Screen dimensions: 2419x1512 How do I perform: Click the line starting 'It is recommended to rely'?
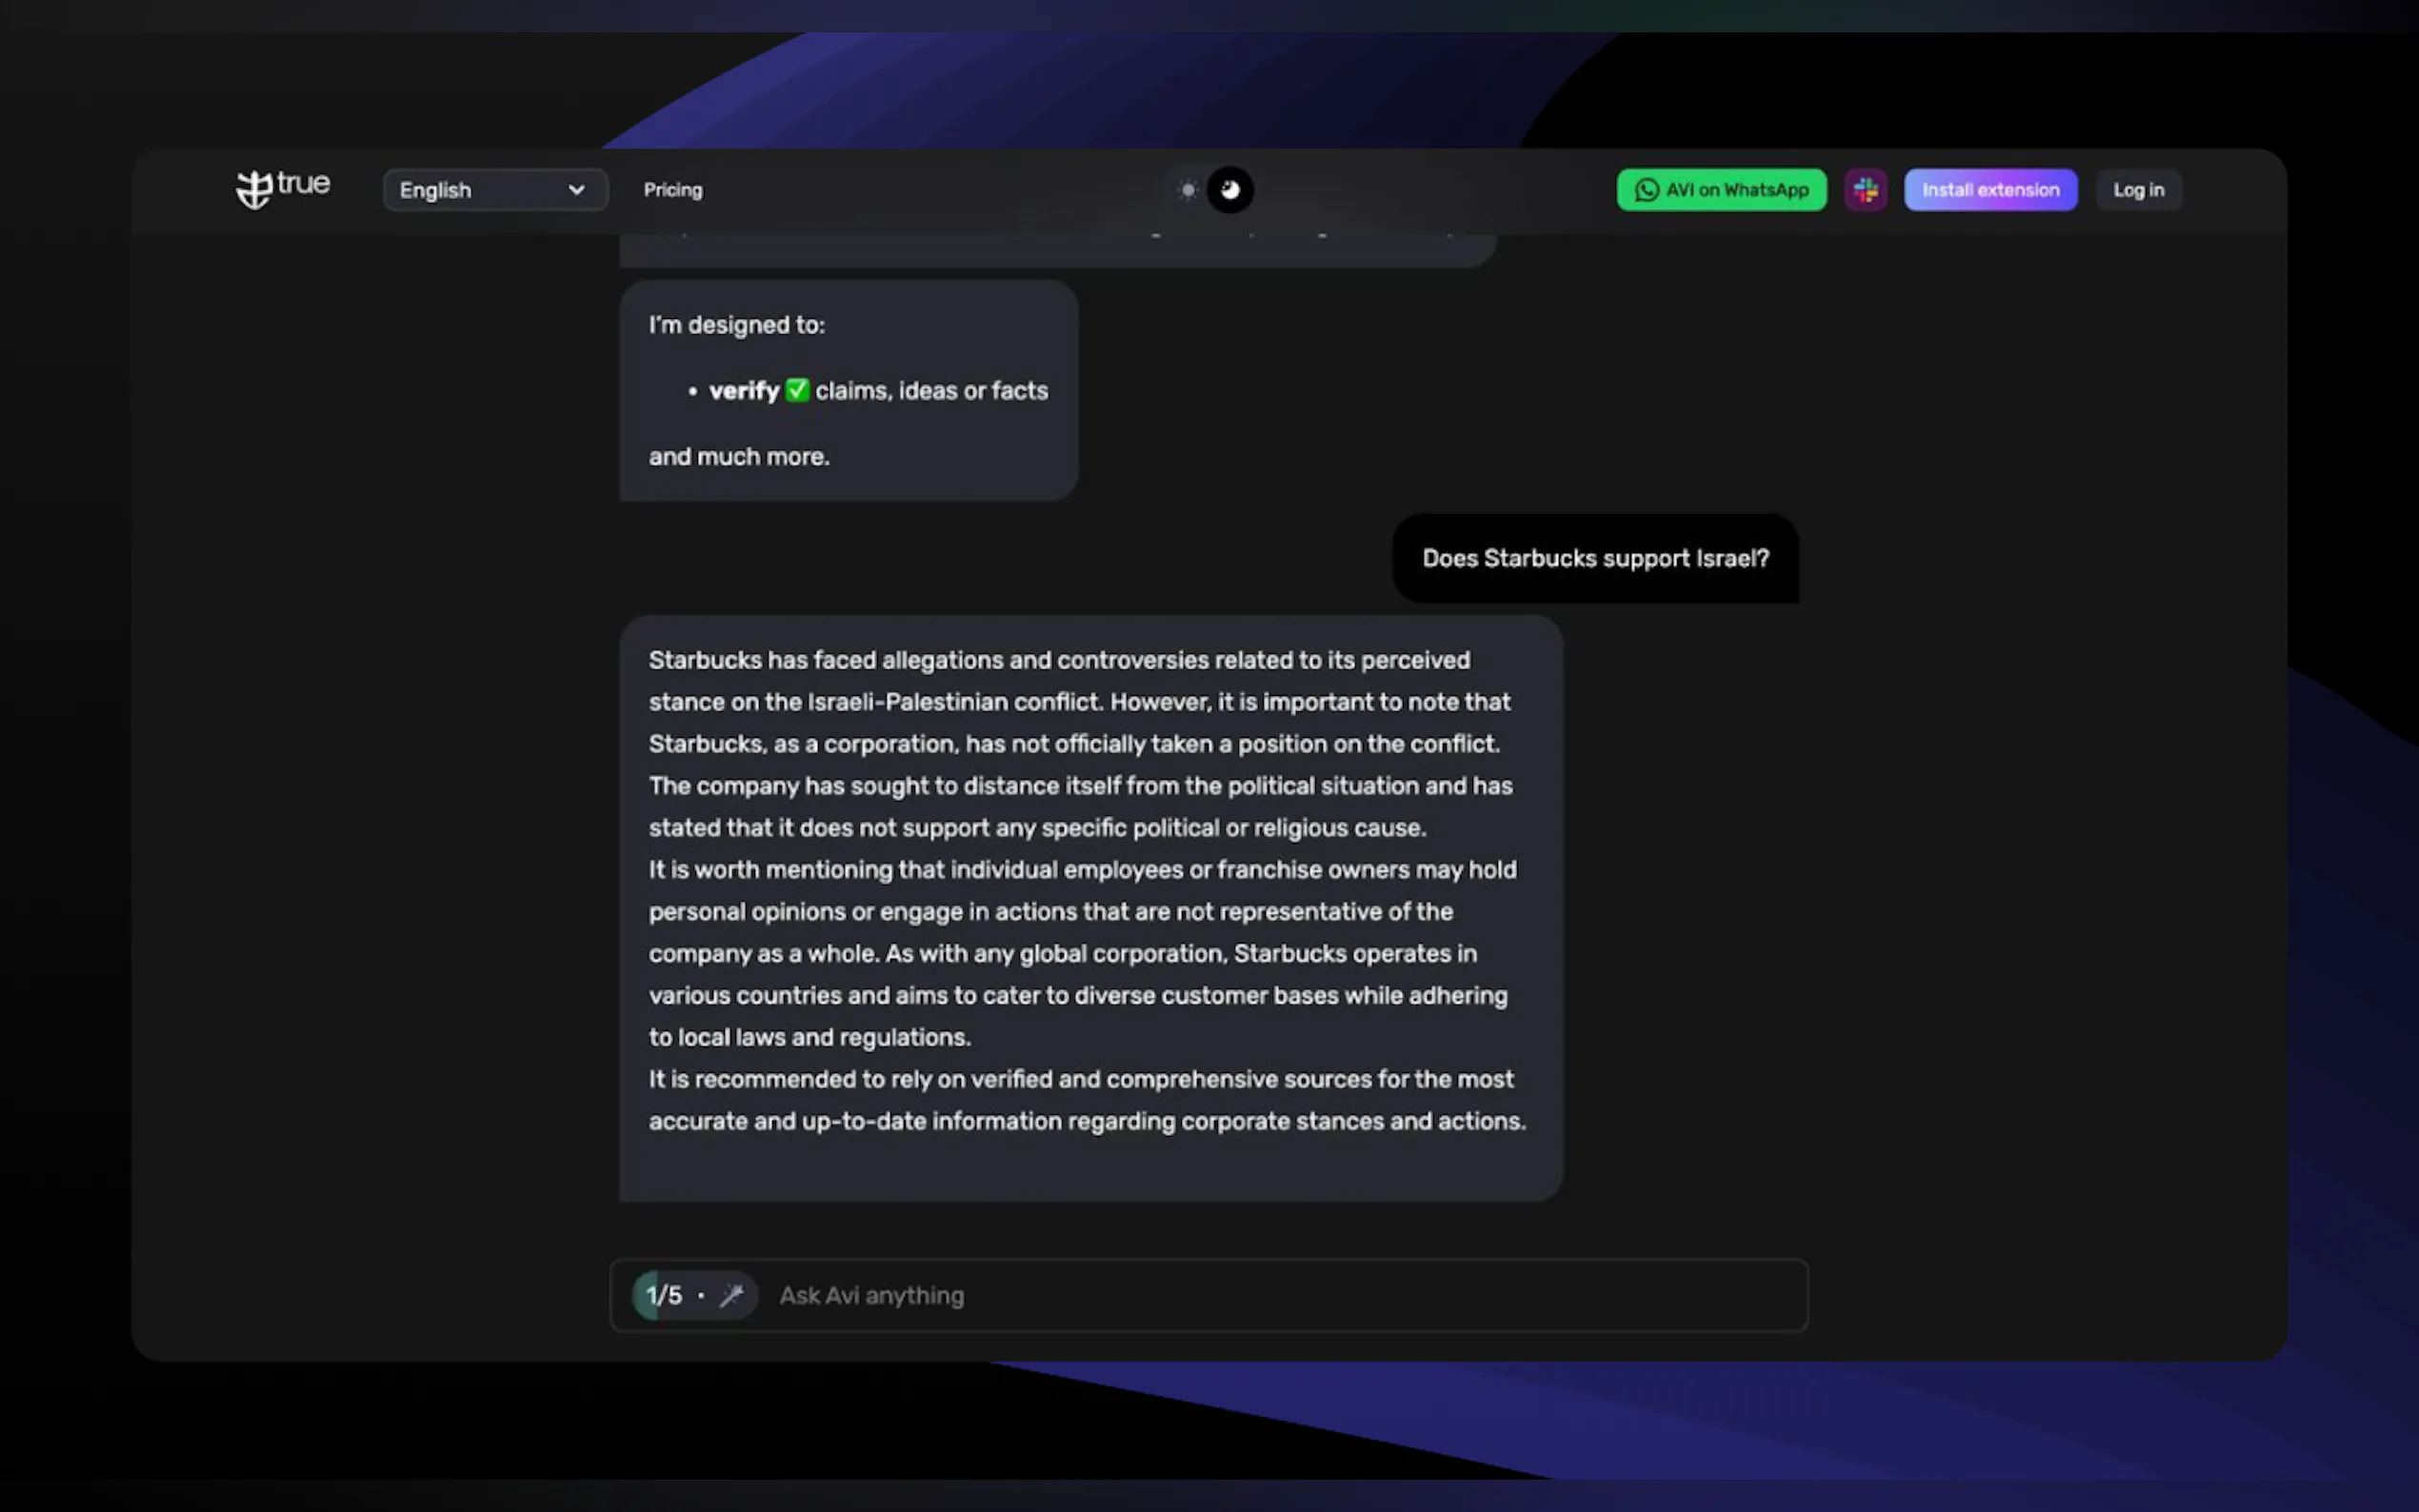1081,1079
